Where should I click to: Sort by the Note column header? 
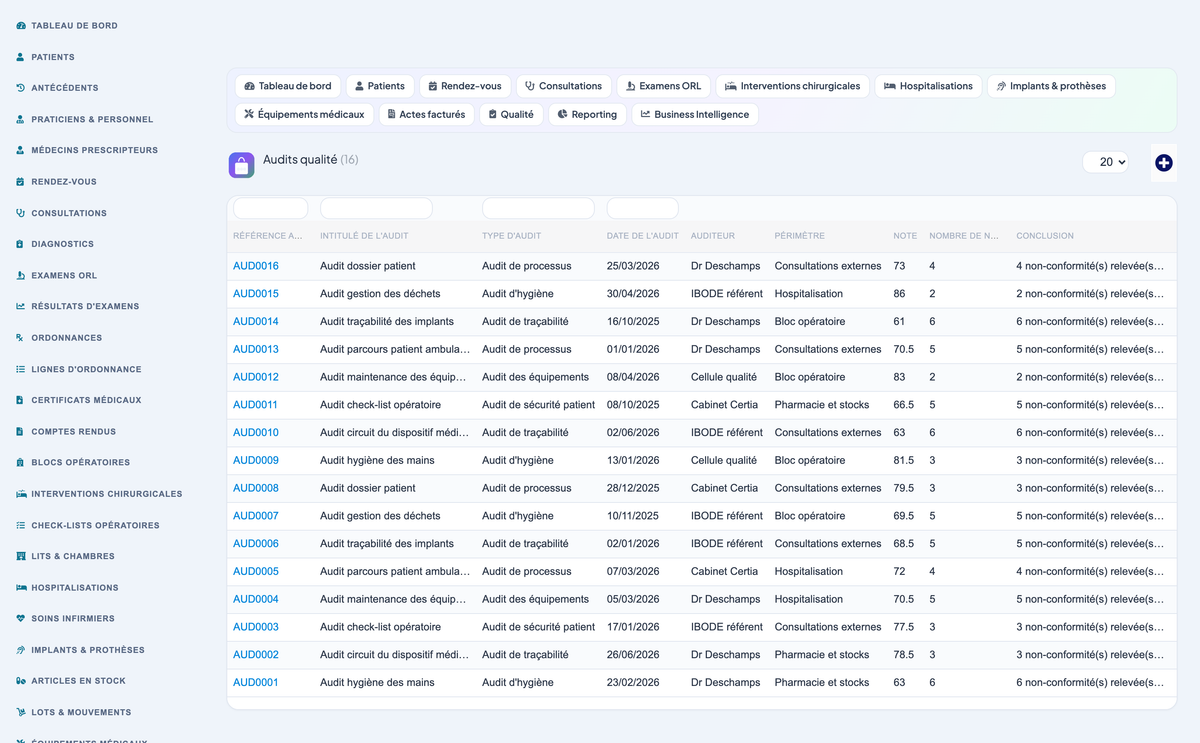[905, 236]
